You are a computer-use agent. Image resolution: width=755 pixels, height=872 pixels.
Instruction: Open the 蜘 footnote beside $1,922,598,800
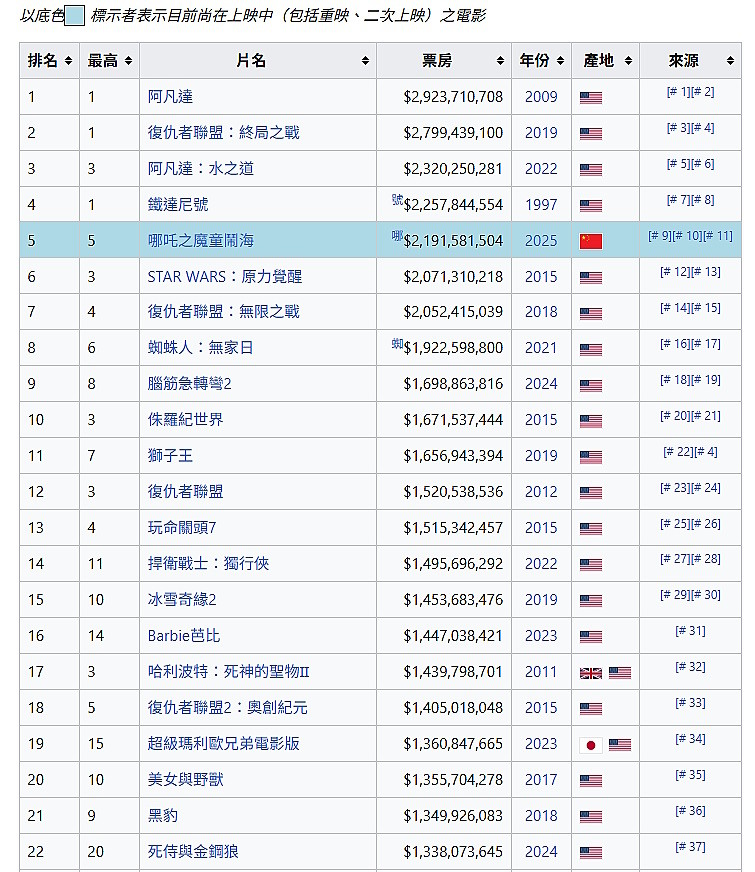point(397,344)
